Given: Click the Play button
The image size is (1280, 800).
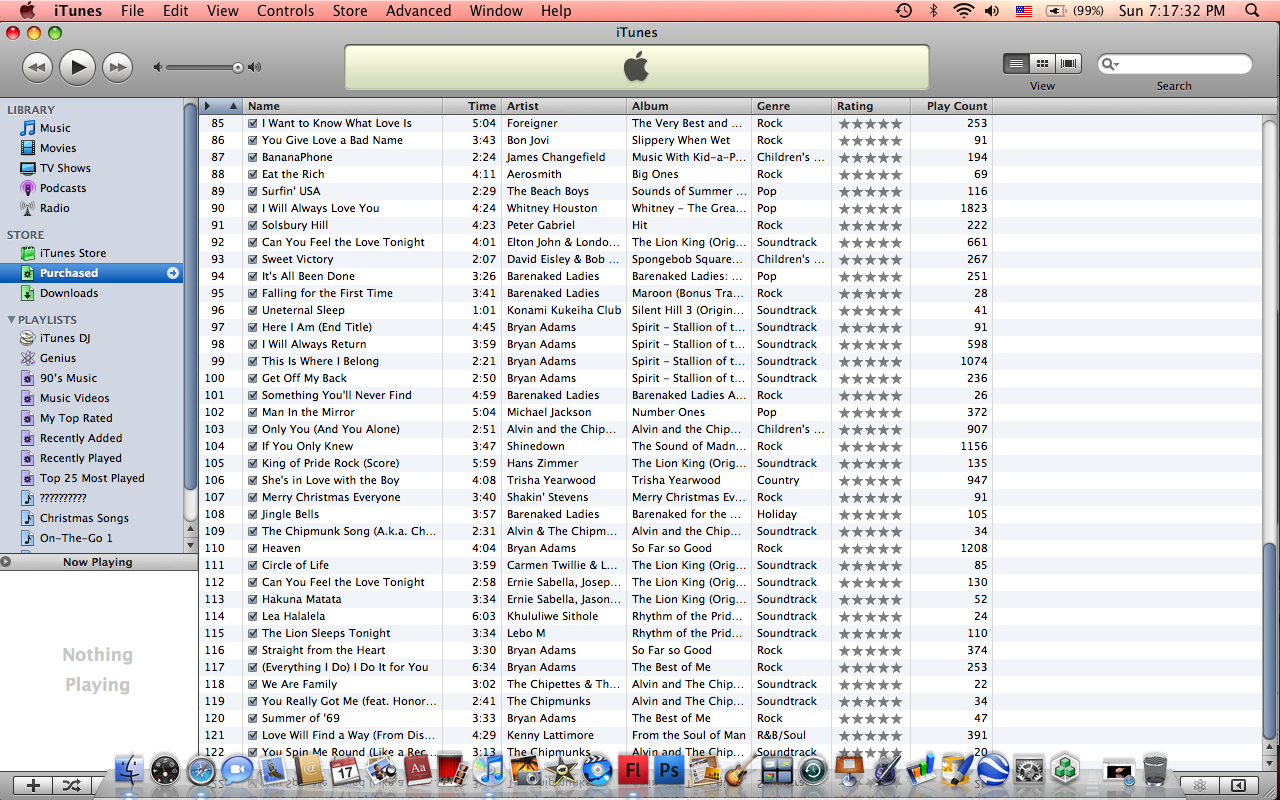Looking at the screenshot, I should (x=77, y=67).
